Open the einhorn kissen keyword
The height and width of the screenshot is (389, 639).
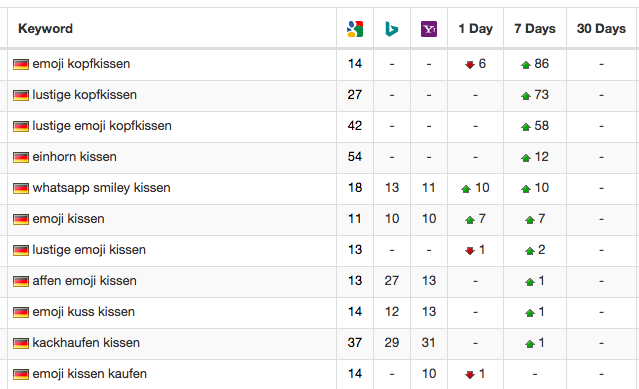point(75,156)
